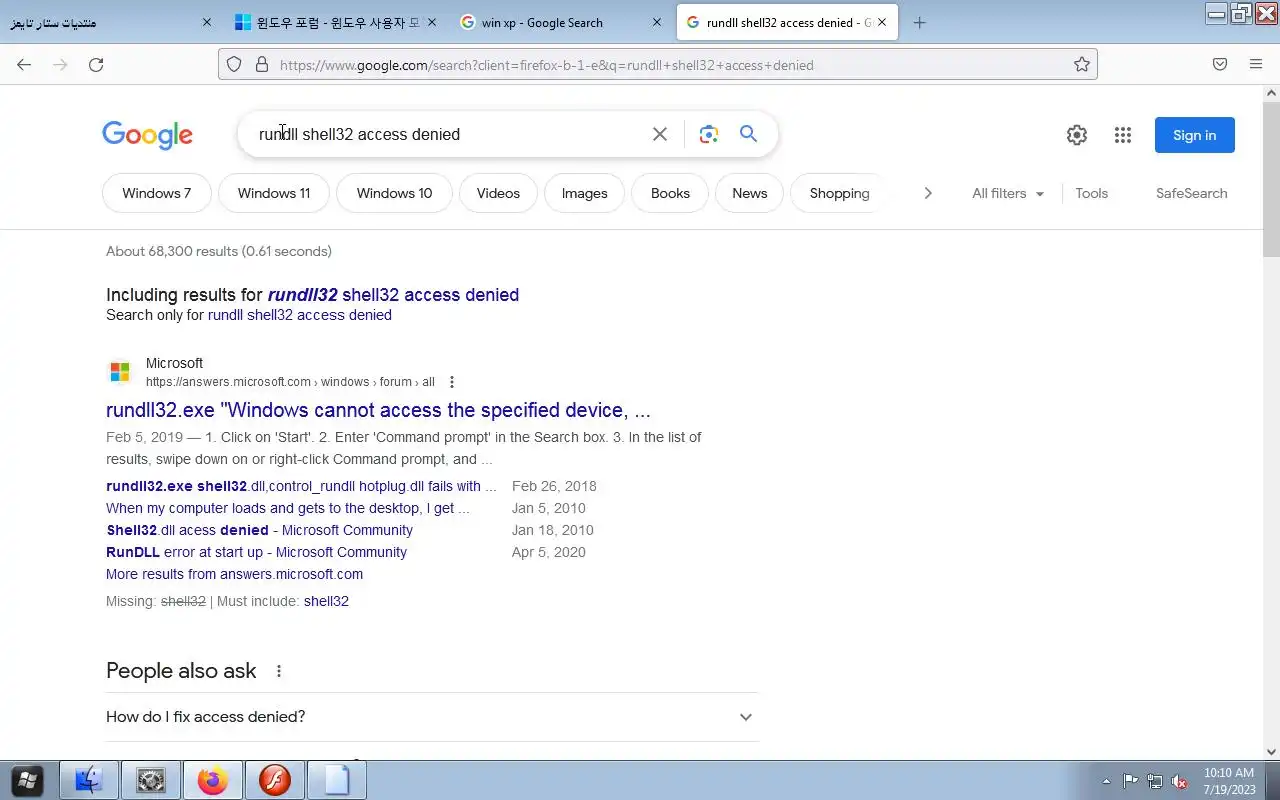1280x800 pixels.
Task: Select the Windows 7 filter chip
Action: 156,193
